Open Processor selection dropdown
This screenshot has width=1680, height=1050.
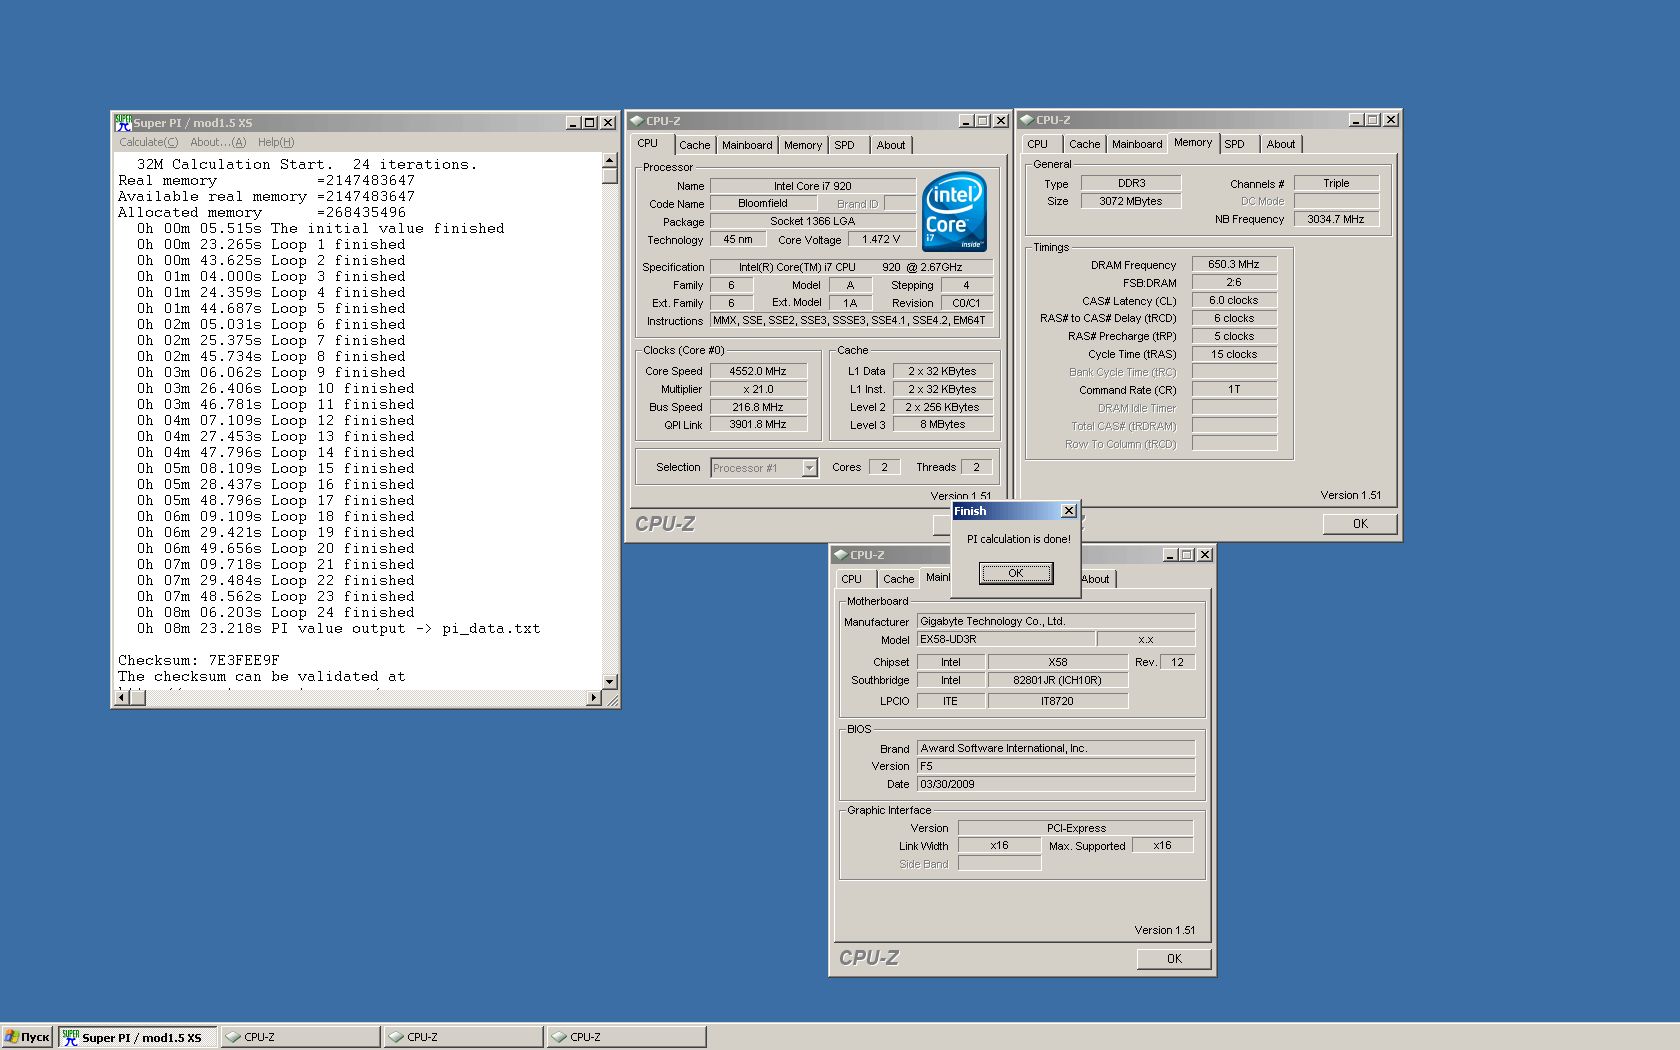[x=809, y=468]
